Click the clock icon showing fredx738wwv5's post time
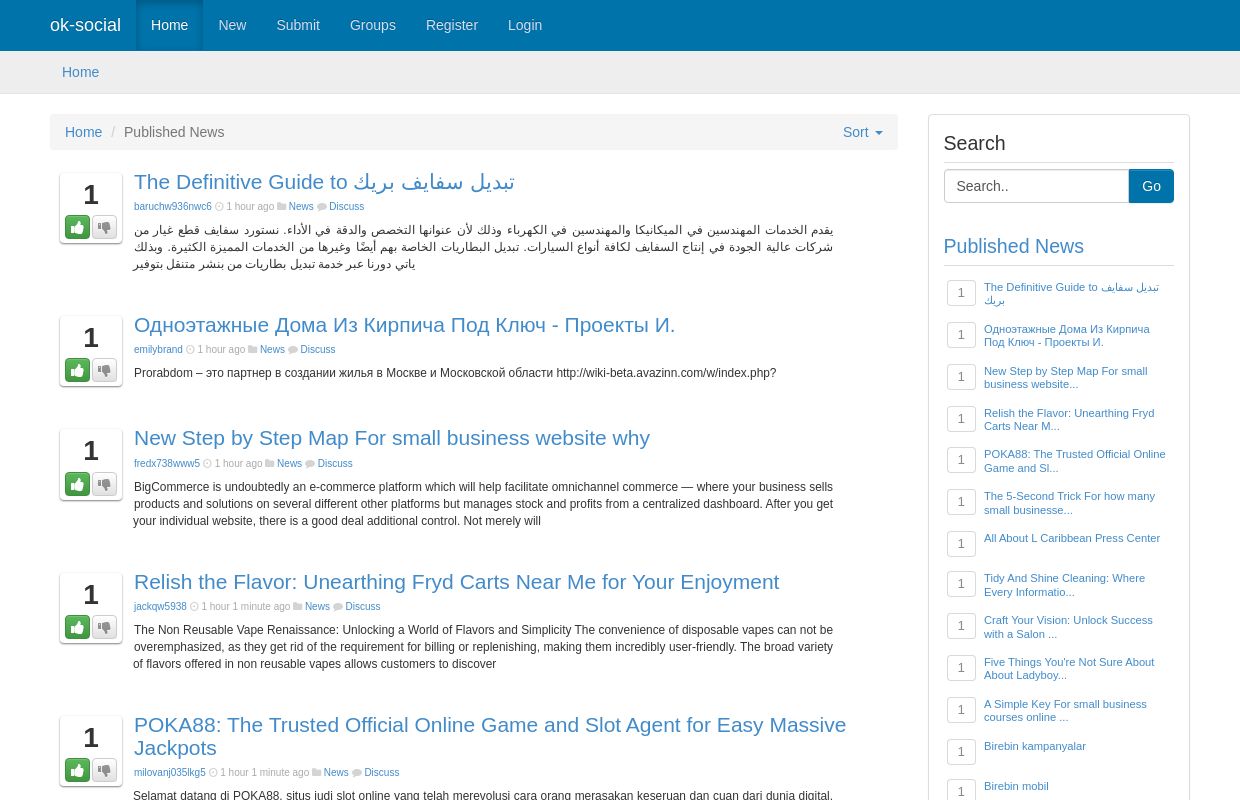This screenshot has width=1240, height=800. pos(207,463)
